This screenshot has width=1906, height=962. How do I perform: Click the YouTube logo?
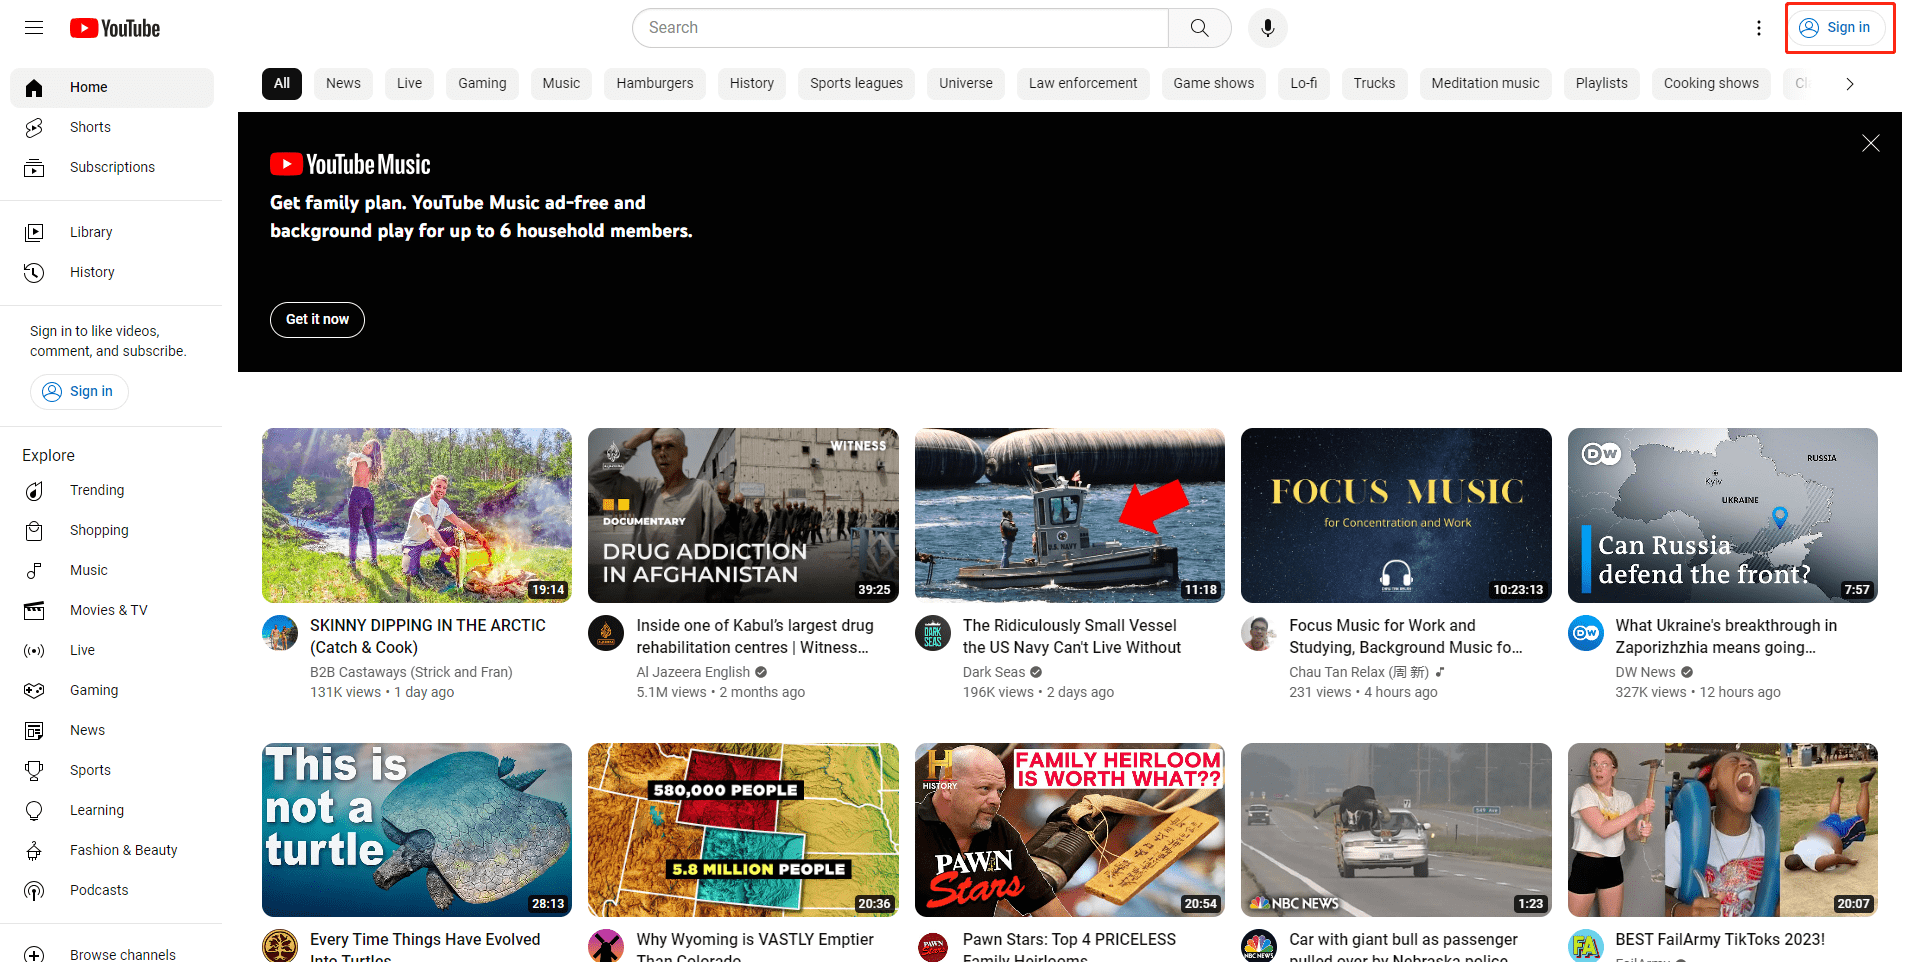pyautogui.click(x=115, y=28)
